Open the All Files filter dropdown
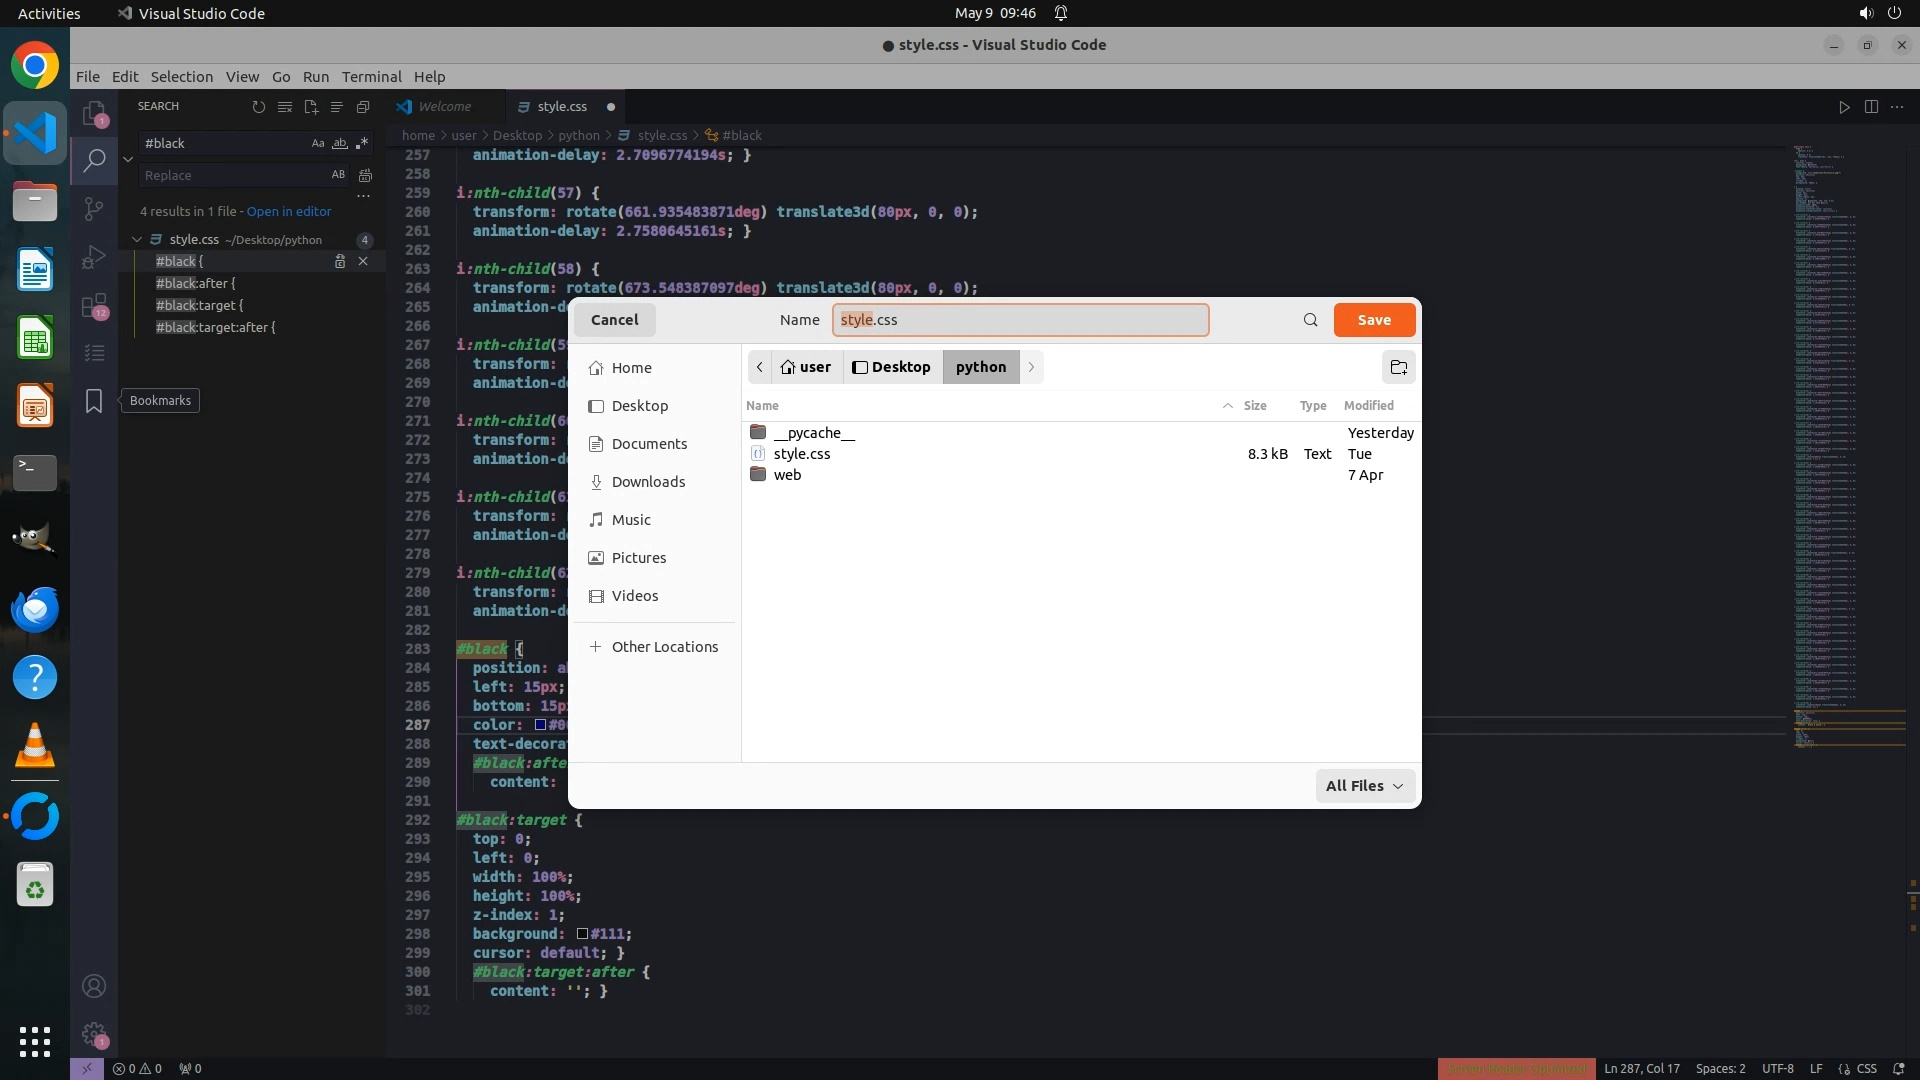Viewport: 1920px width, 1080px height. [x=1365, y=786]
